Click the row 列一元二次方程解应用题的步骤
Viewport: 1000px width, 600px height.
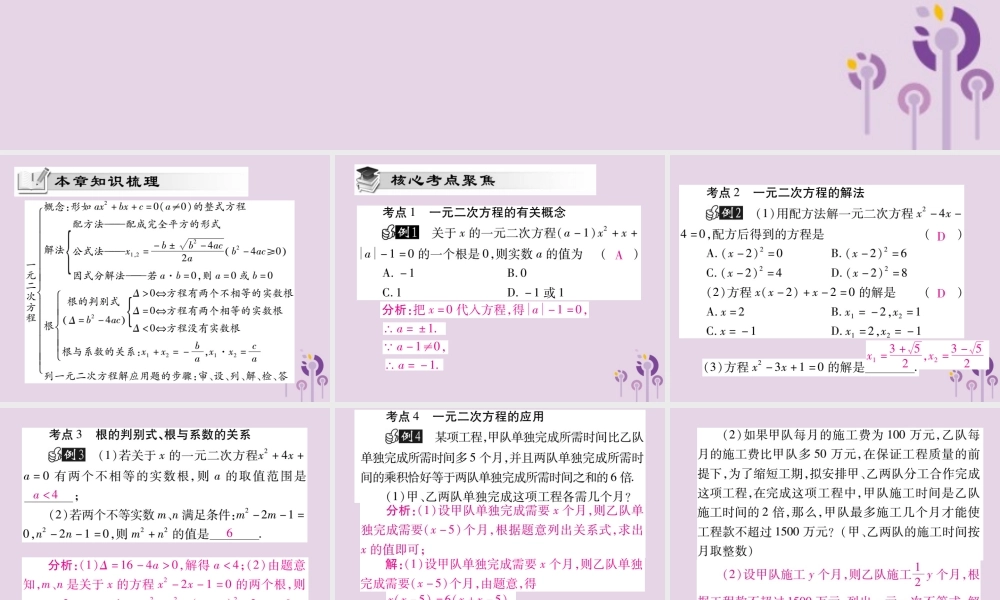166,376
